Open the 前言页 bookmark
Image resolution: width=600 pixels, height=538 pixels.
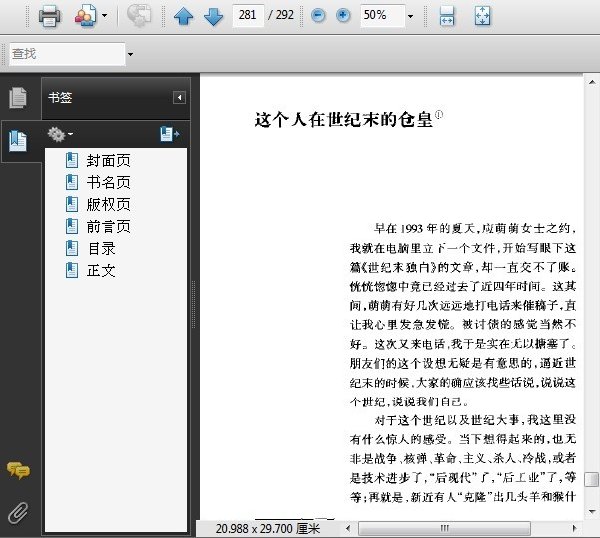pos(108,227)
